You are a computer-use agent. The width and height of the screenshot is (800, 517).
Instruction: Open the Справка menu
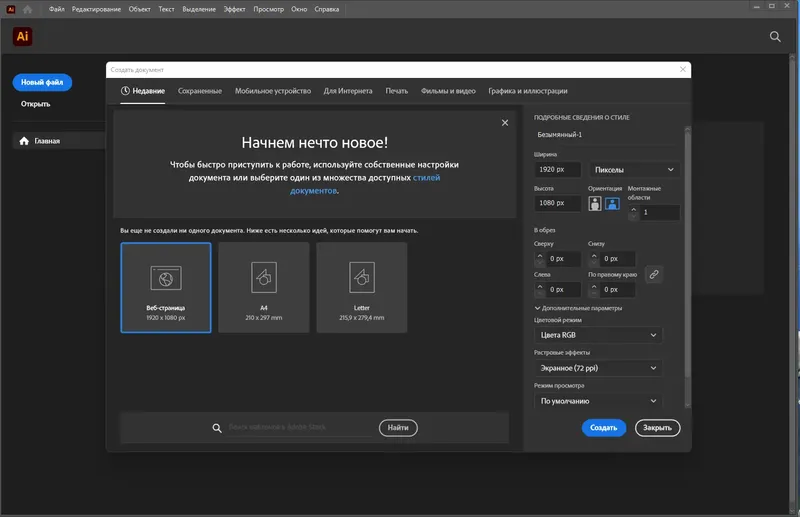point(327,9)
